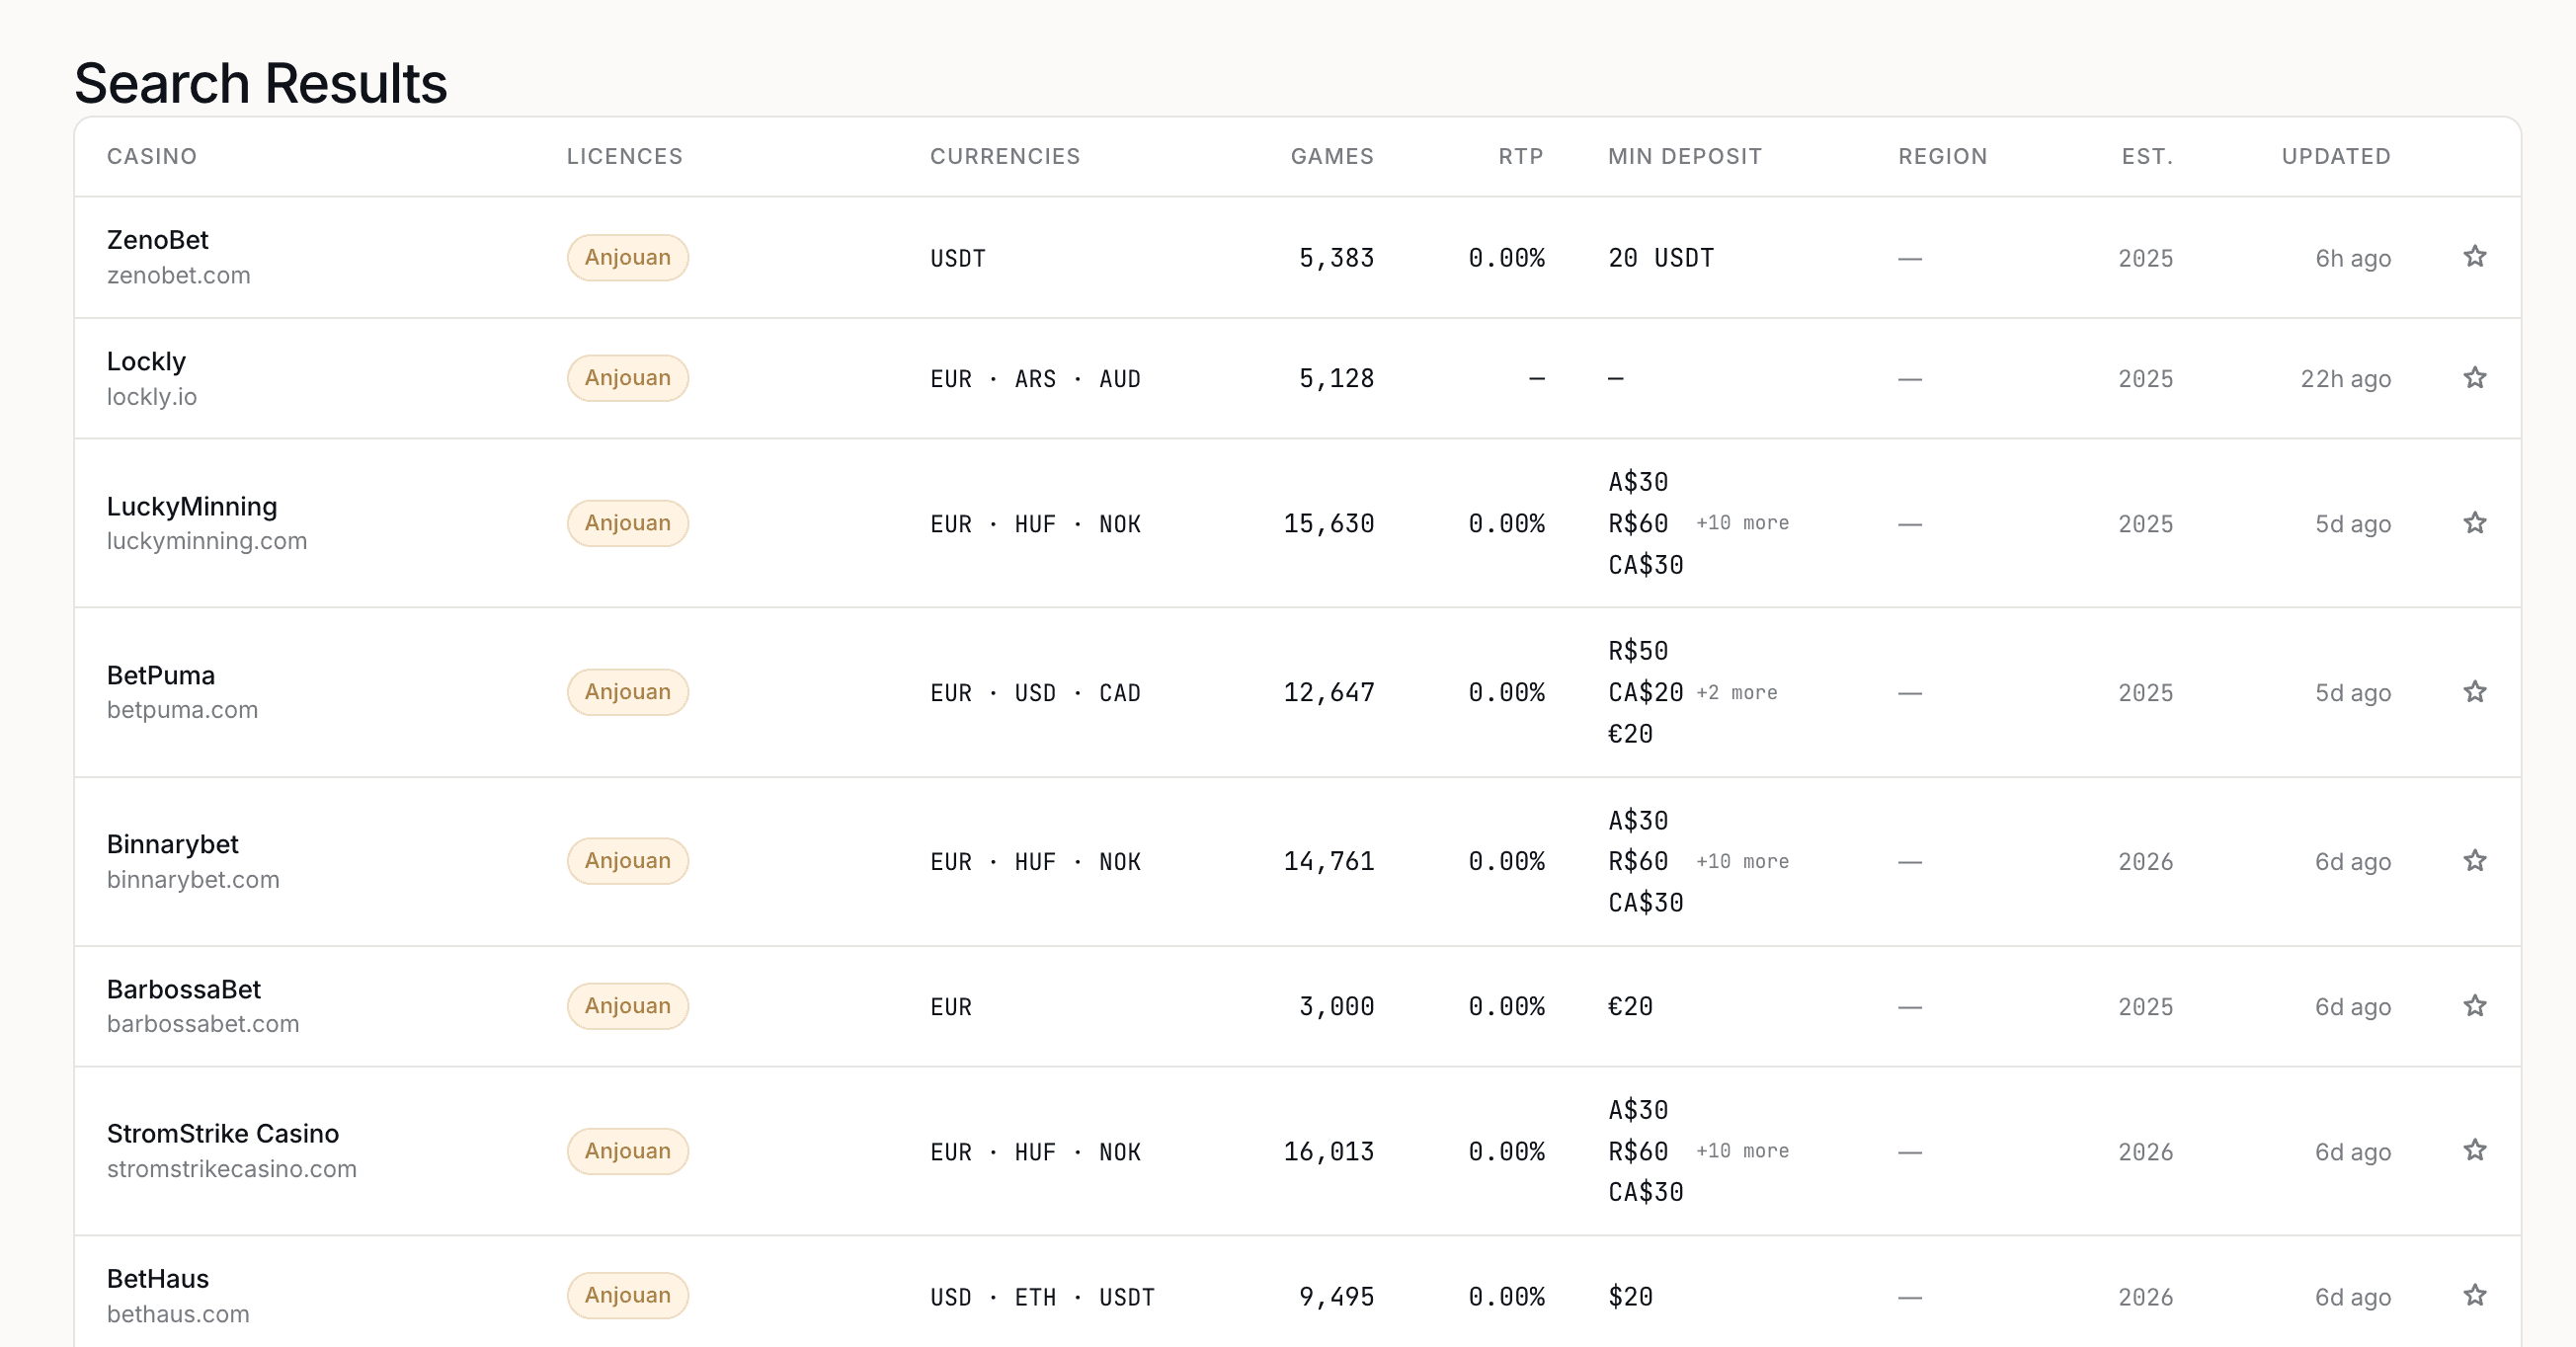Star the BarbossaBet row
This screenshot has width=2576, height=1347.
(x=2474, y=1006)
